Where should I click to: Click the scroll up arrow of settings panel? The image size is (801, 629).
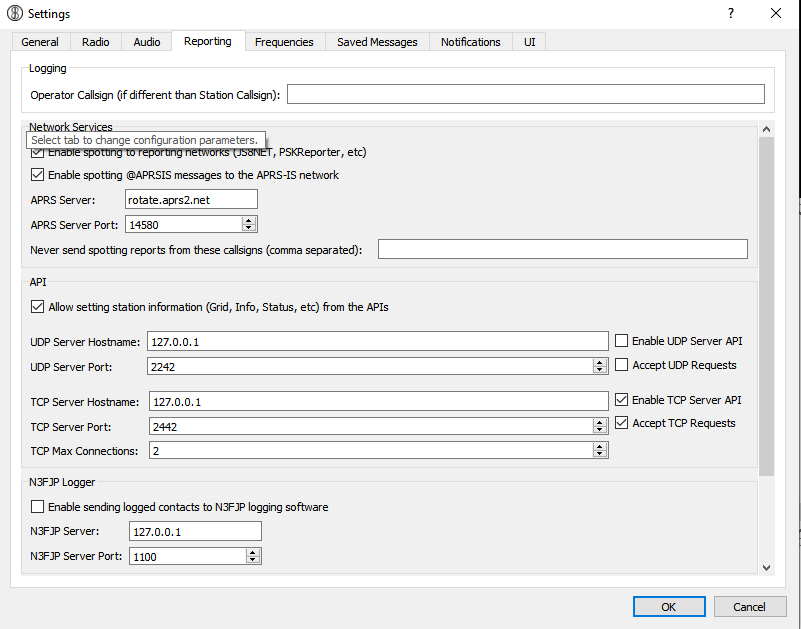pos(766,129)
